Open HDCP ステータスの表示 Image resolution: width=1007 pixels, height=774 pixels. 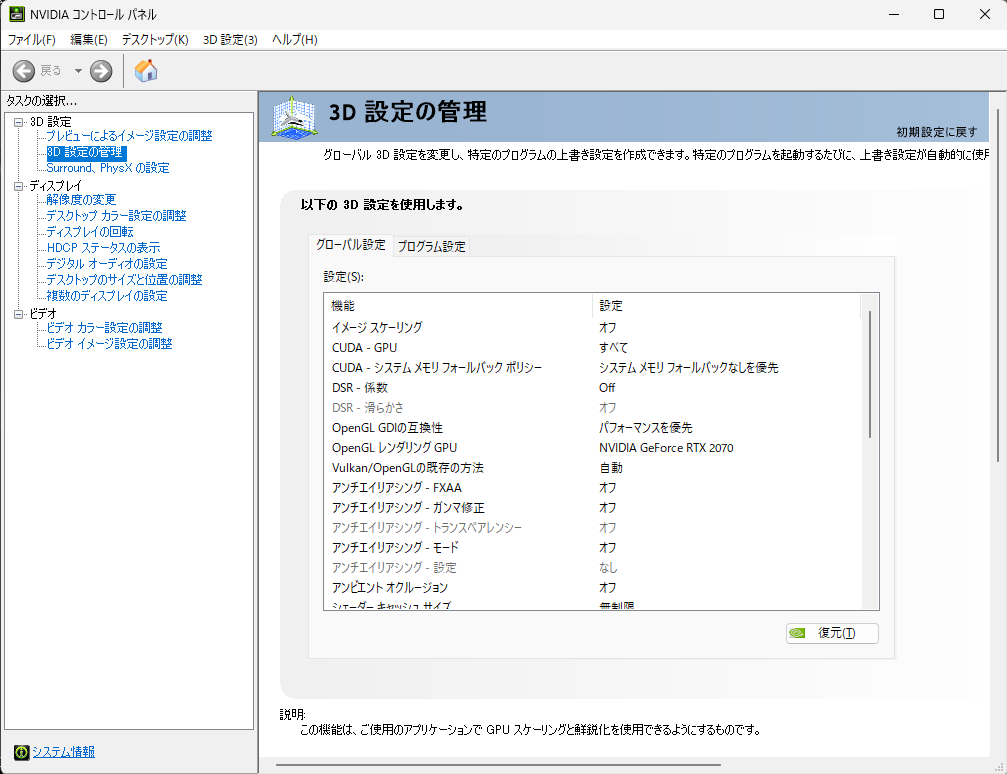point(103,248)
